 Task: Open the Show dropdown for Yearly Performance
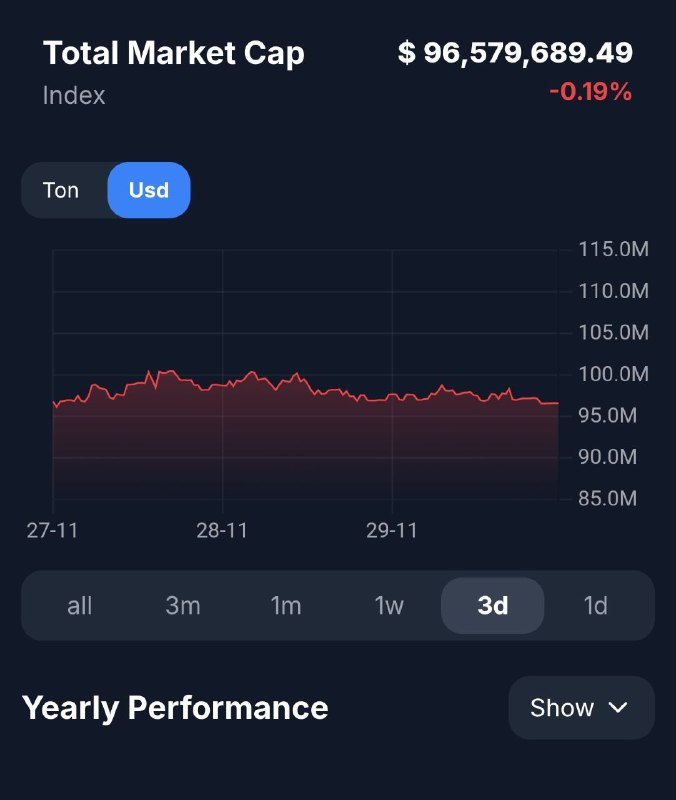(x=581, y=708)
